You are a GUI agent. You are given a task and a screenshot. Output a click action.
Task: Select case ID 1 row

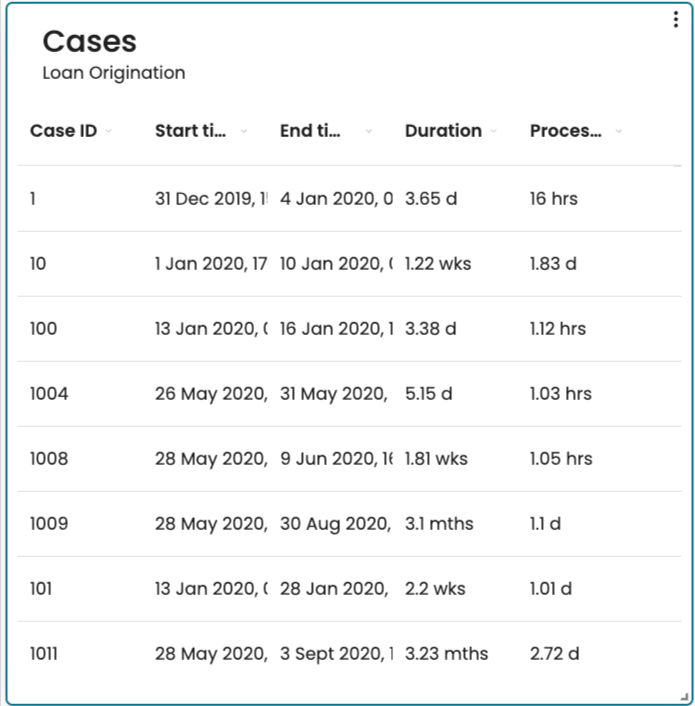click(x=33, y=199)
